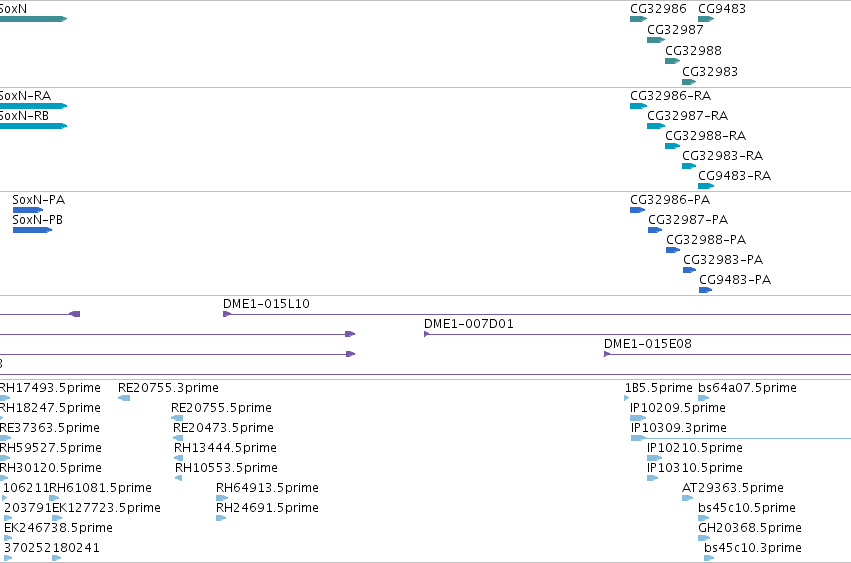
Task: Click the CG32987-PA protein label
Action: click(688, 220)
